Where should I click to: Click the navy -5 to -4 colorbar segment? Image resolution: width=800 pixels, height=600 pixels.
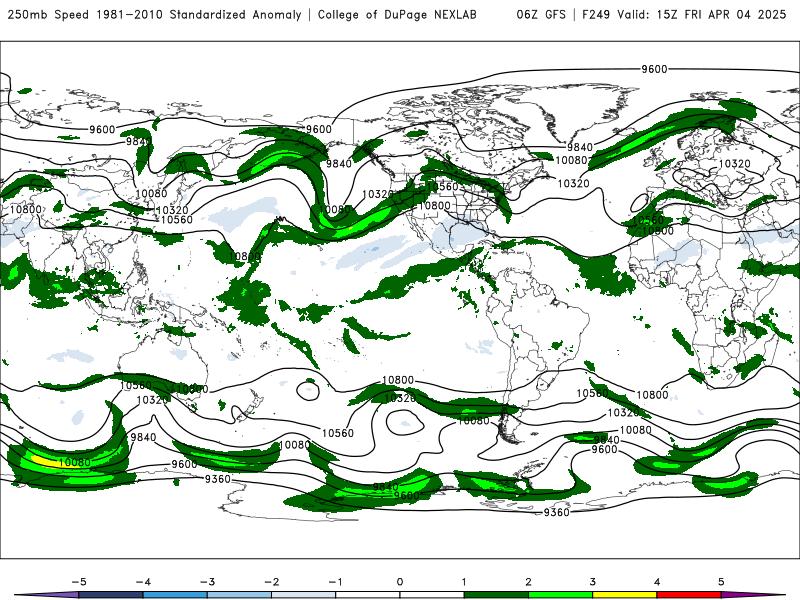[x=111, y=595]
